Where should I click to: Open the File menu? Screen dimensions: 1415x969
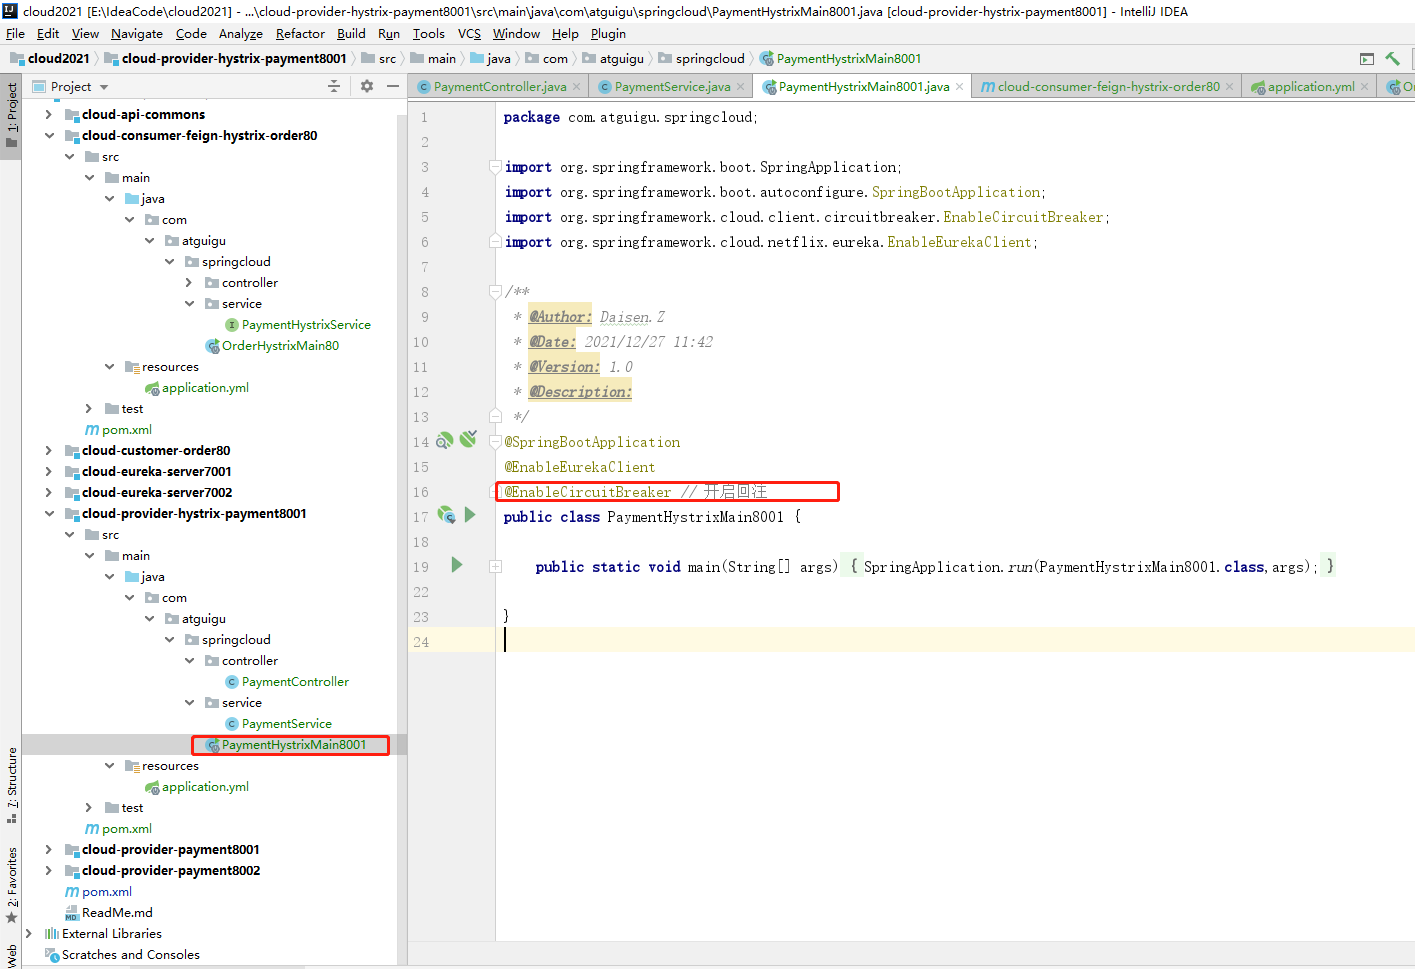(15, 33)
